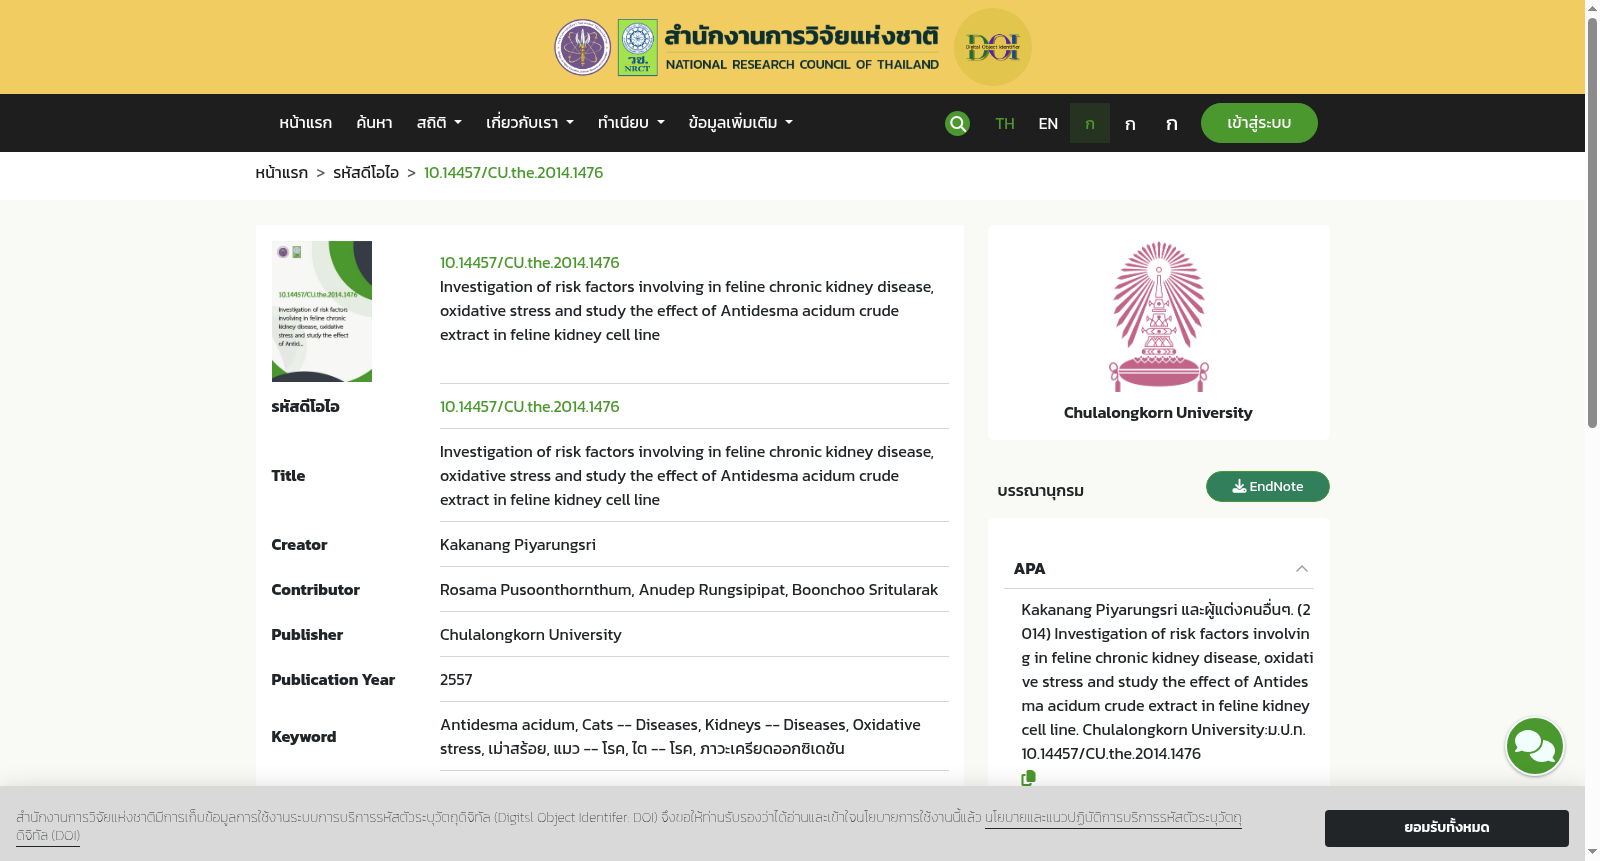The image size is (1600, 861).
Task: Open the ทำเนียบ dropdown menu
Action: click(631, 123)
